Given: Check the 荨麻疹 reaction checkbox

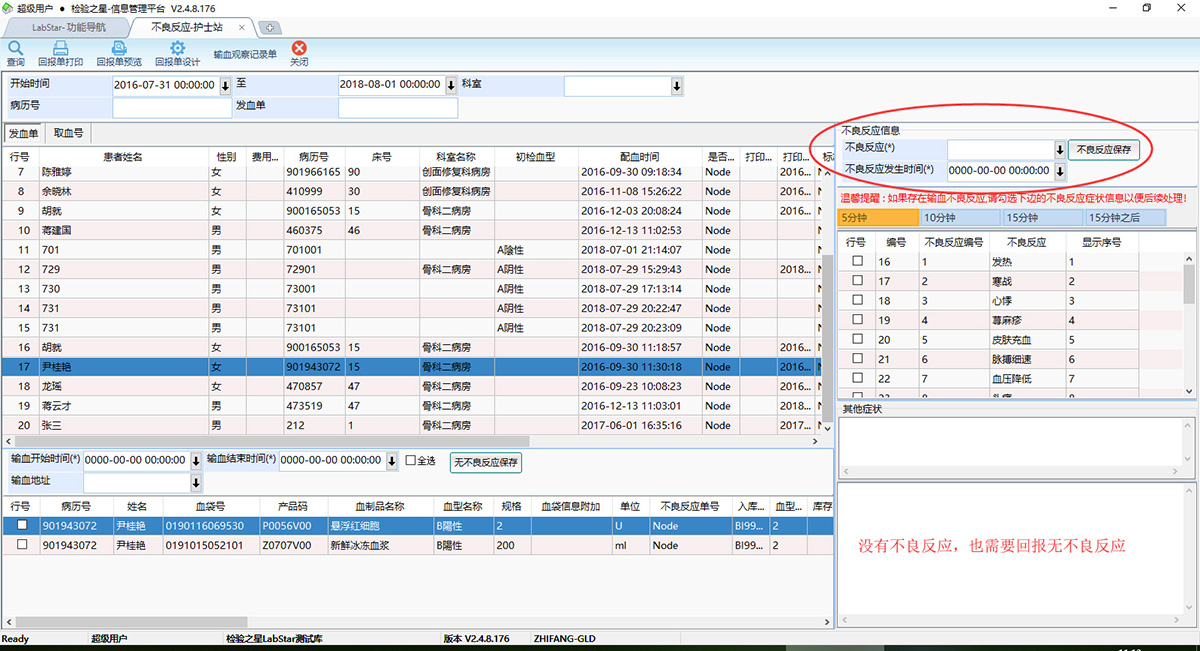Looking at the screenshot, I should (x=856, y=320).
